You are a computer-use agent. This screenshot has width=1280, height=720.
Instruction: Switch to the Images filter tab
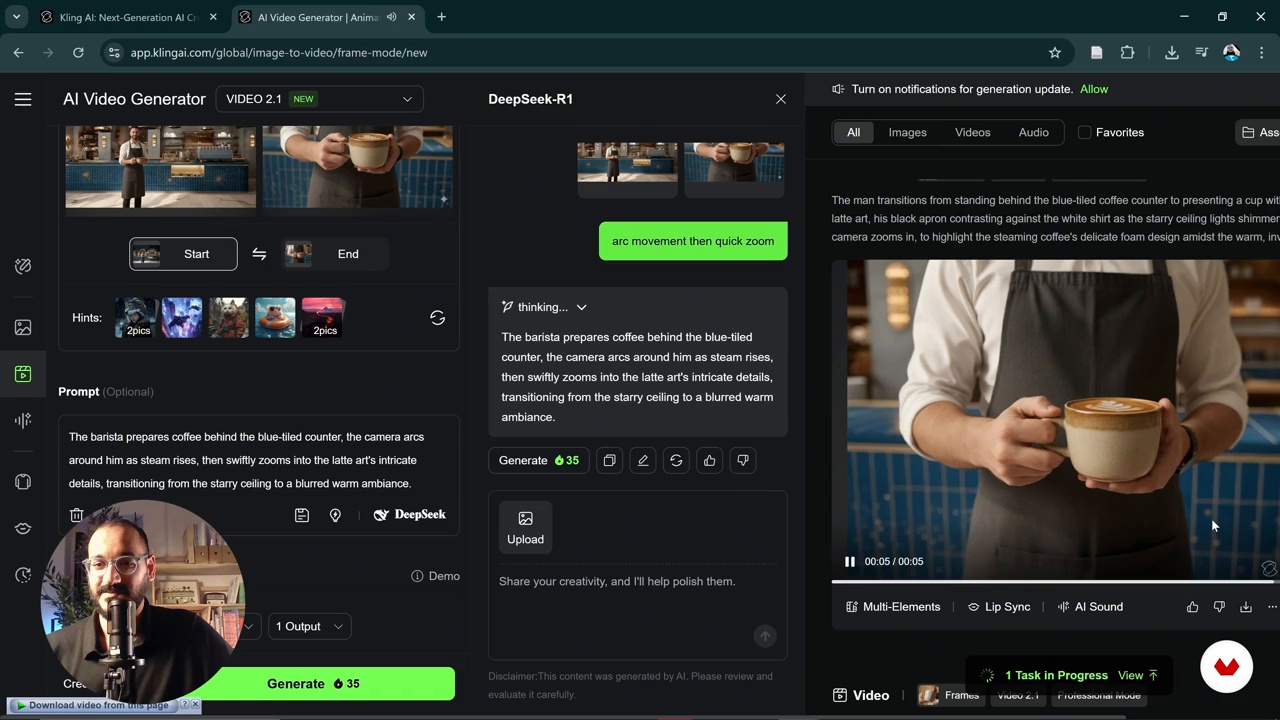[x=907, y=132]
